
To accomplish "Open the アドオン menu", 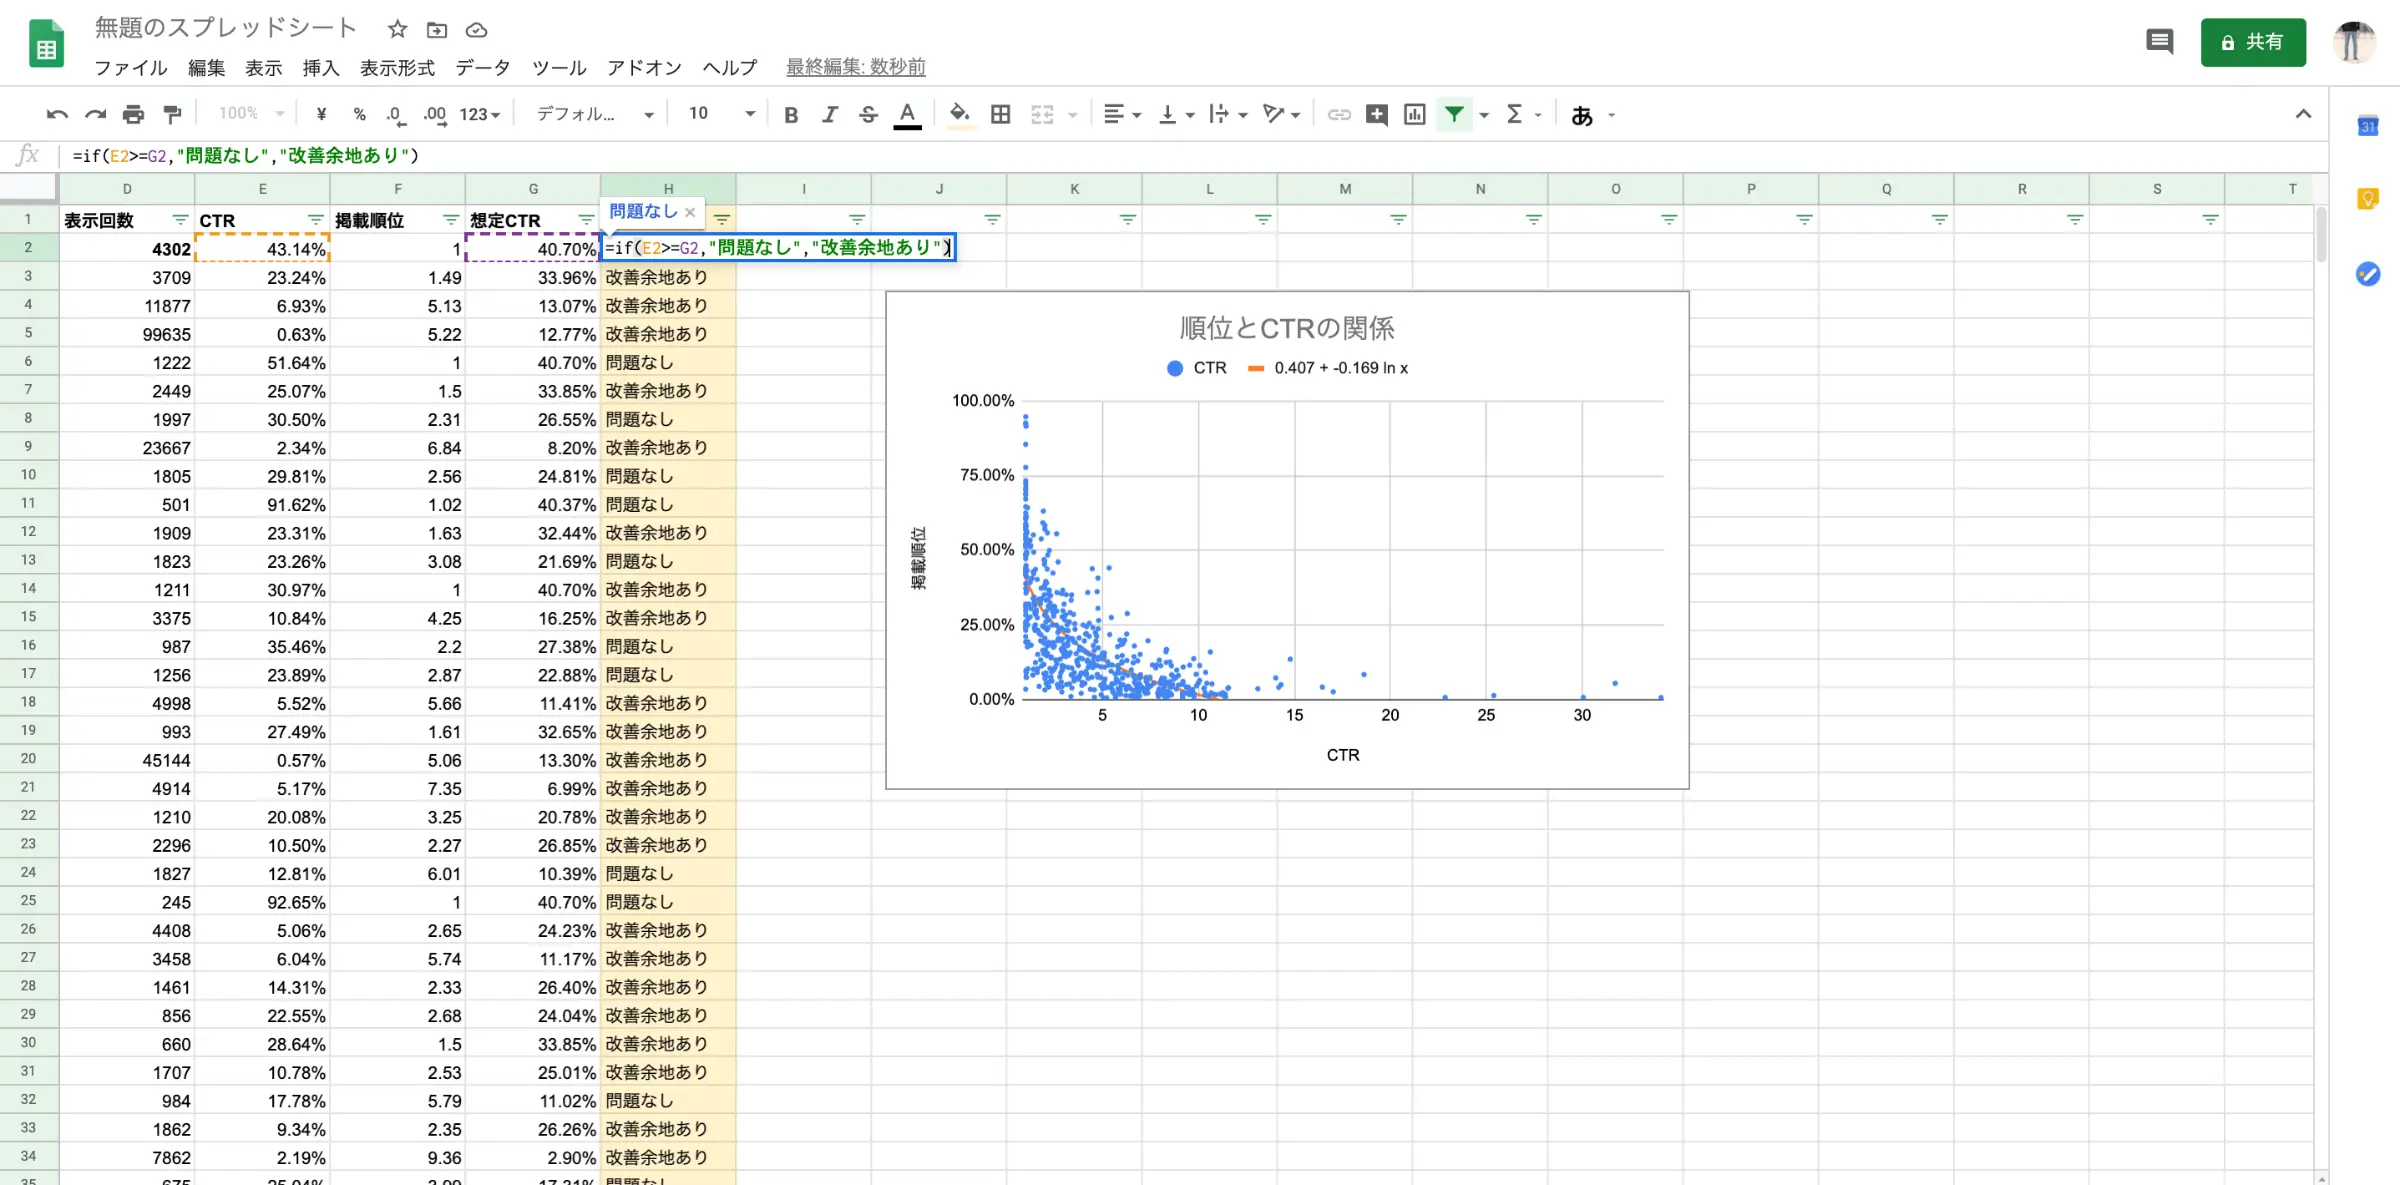I will point(644,67).
